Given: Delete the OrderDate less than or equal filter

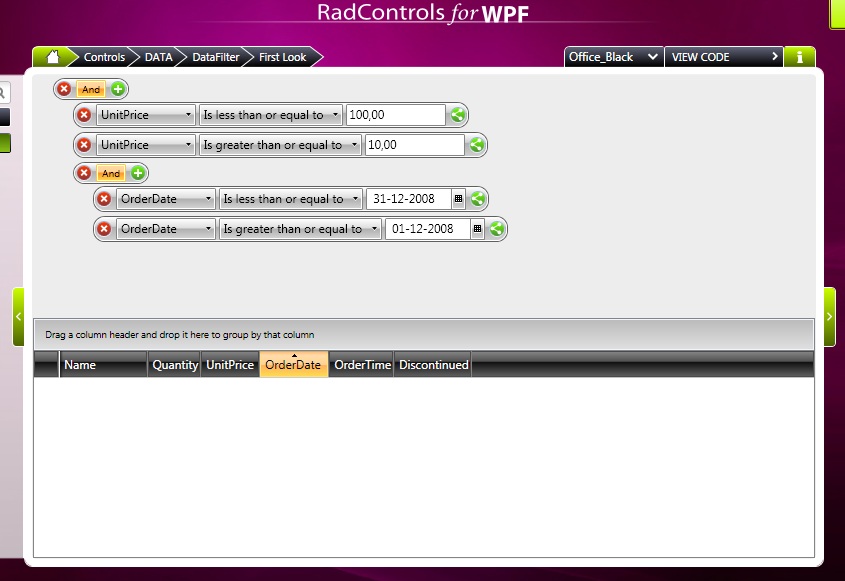Looking at the screenshot, I should click(x=104, y=199).
